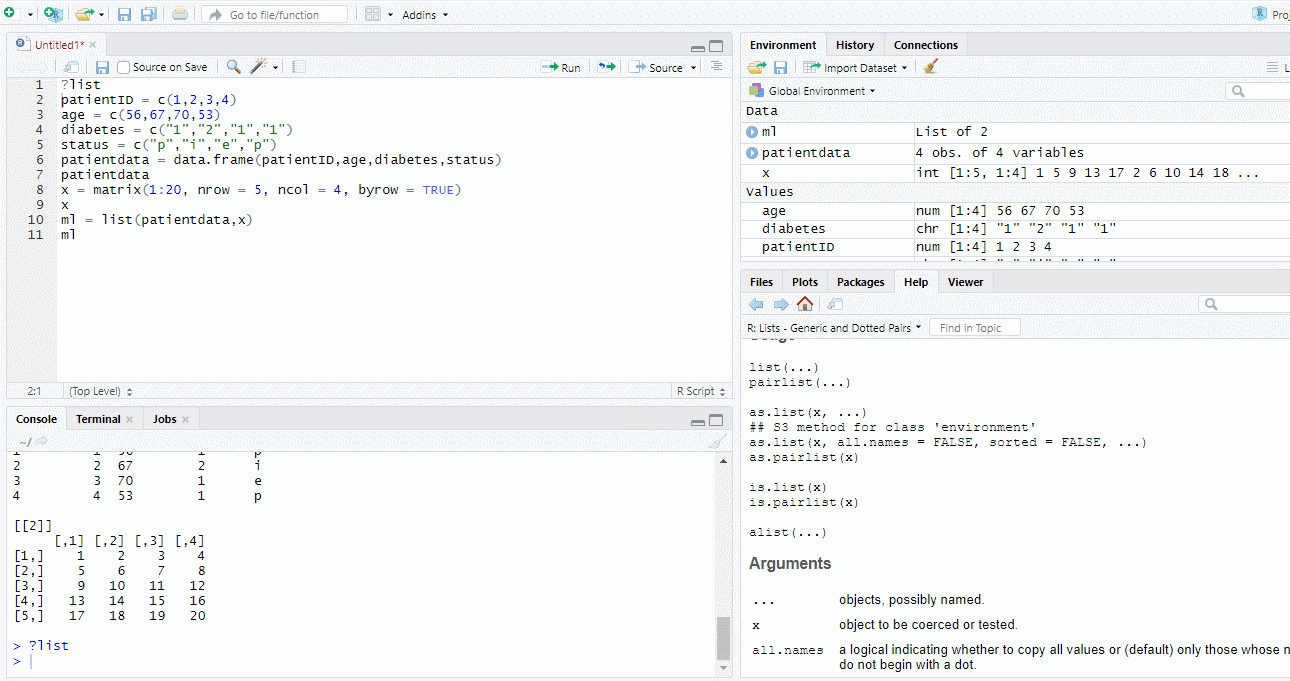Expand the m1 list in Environment
Image resolution: width=1290 pixels, height=681 pixels.
[751, 131]
